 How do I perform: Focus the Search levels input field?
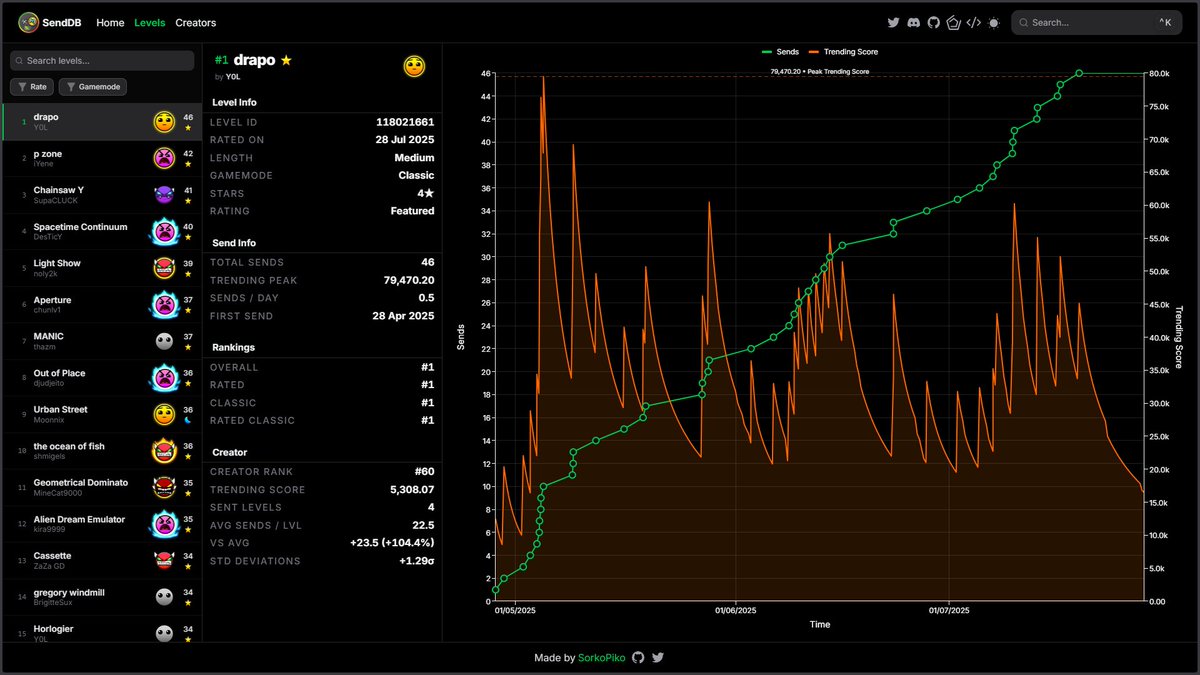pyautogui.click(x=102, y=61)
